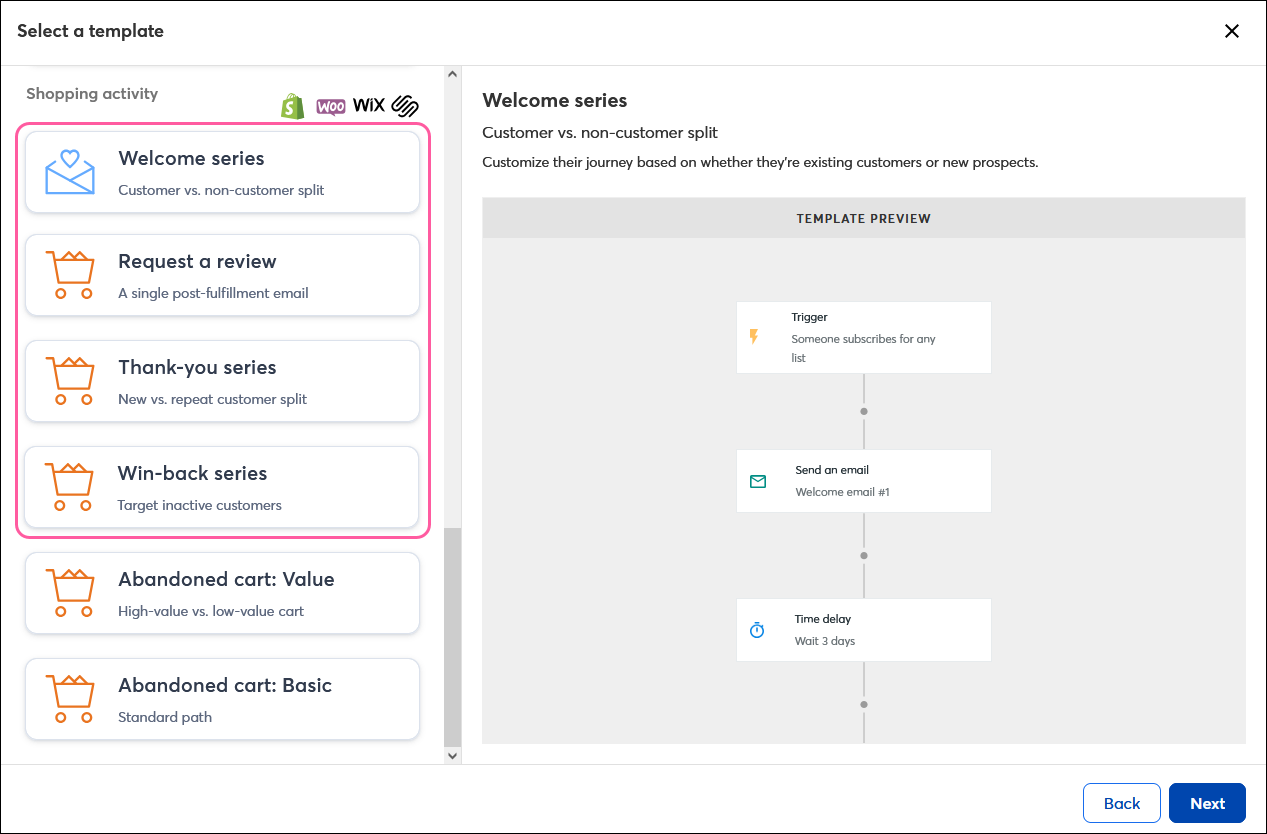This screenshot has width=1267, height=834.
Task: Click the template list scroll up arrow
Action: point(452,75)
